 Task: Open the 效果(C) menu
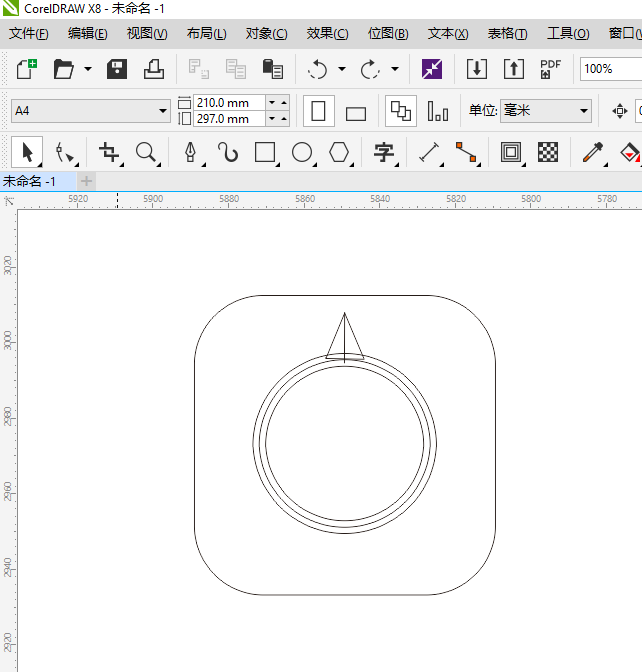[x=327, y=33]
